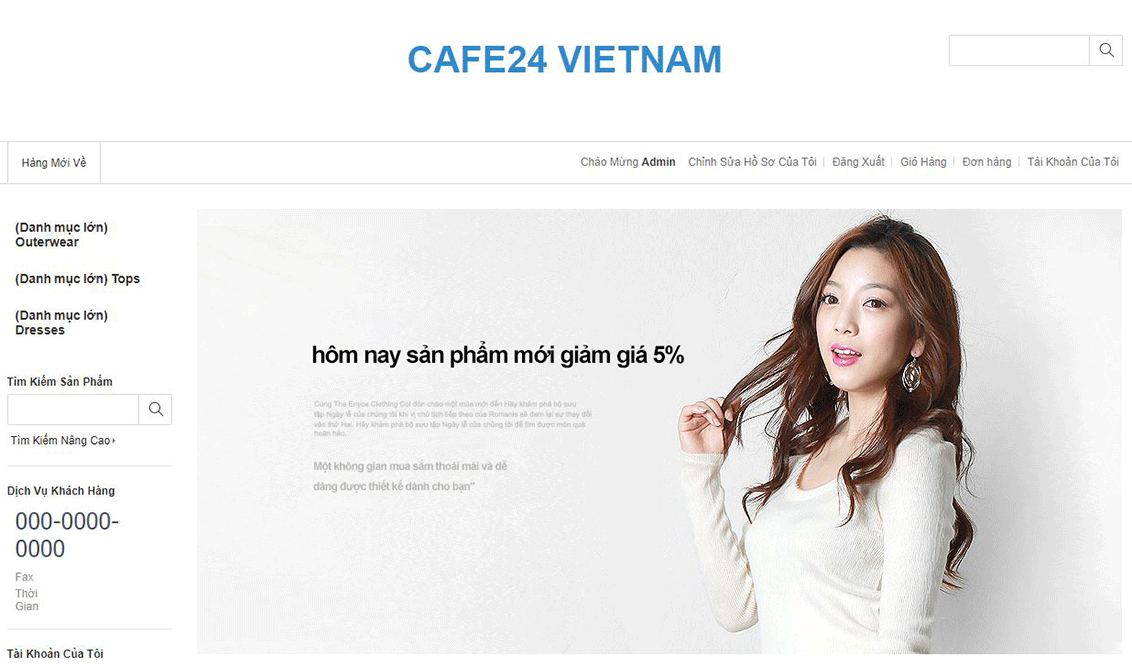Open Tài Khoản Của Tôi in top navigation
Screen dimensions: 1132x667
coord(1073,162)
